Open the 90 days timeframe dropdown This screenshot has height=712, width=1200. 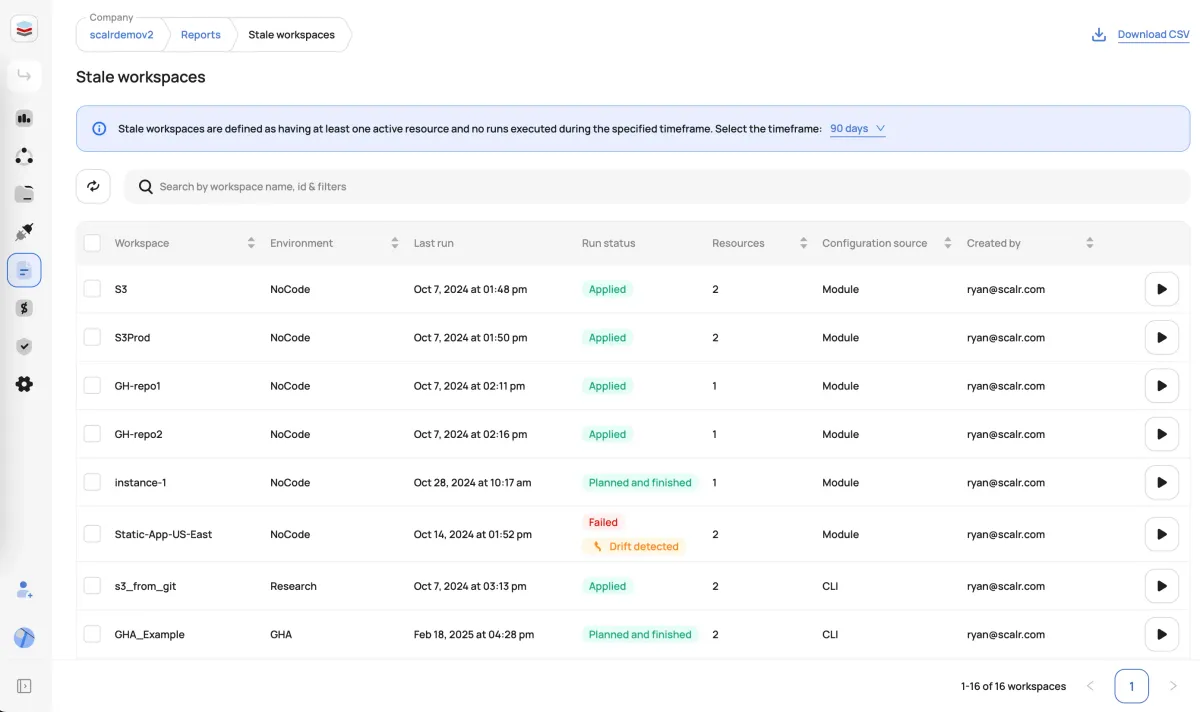[x=857, y=128]
